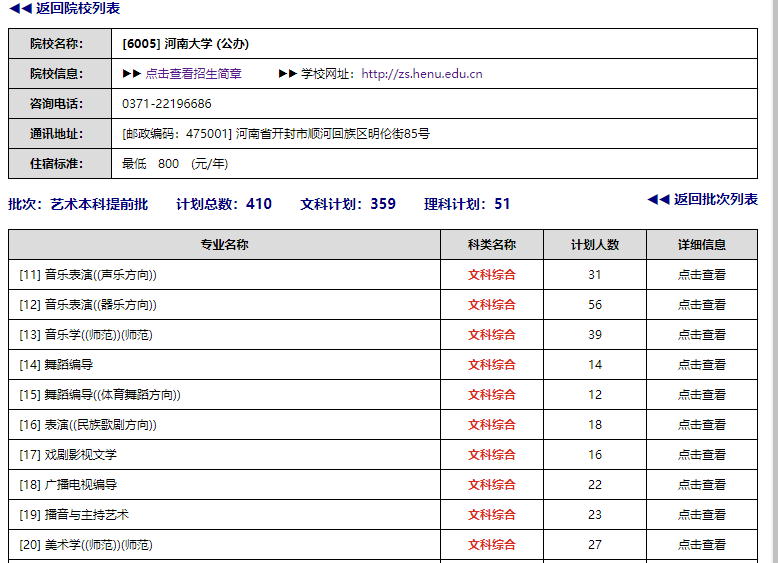View details for 音乐表演(声乐方向)

pyautogui.click(x=701, y=275)
